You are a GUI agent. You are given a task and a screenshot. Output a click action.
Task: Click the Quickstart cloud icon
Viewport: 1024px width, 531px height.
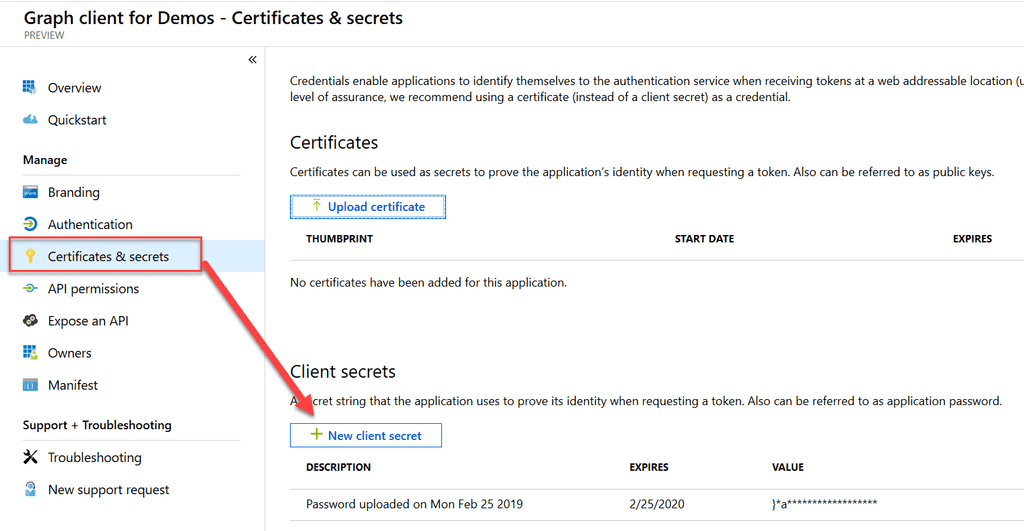(x=30, y=120)
